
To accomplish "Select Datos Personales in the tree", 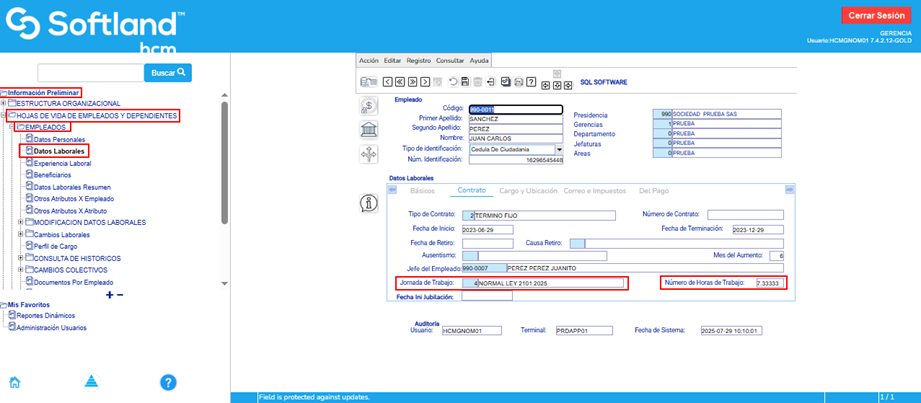I will pyautogui.click(x=60, y=139).
